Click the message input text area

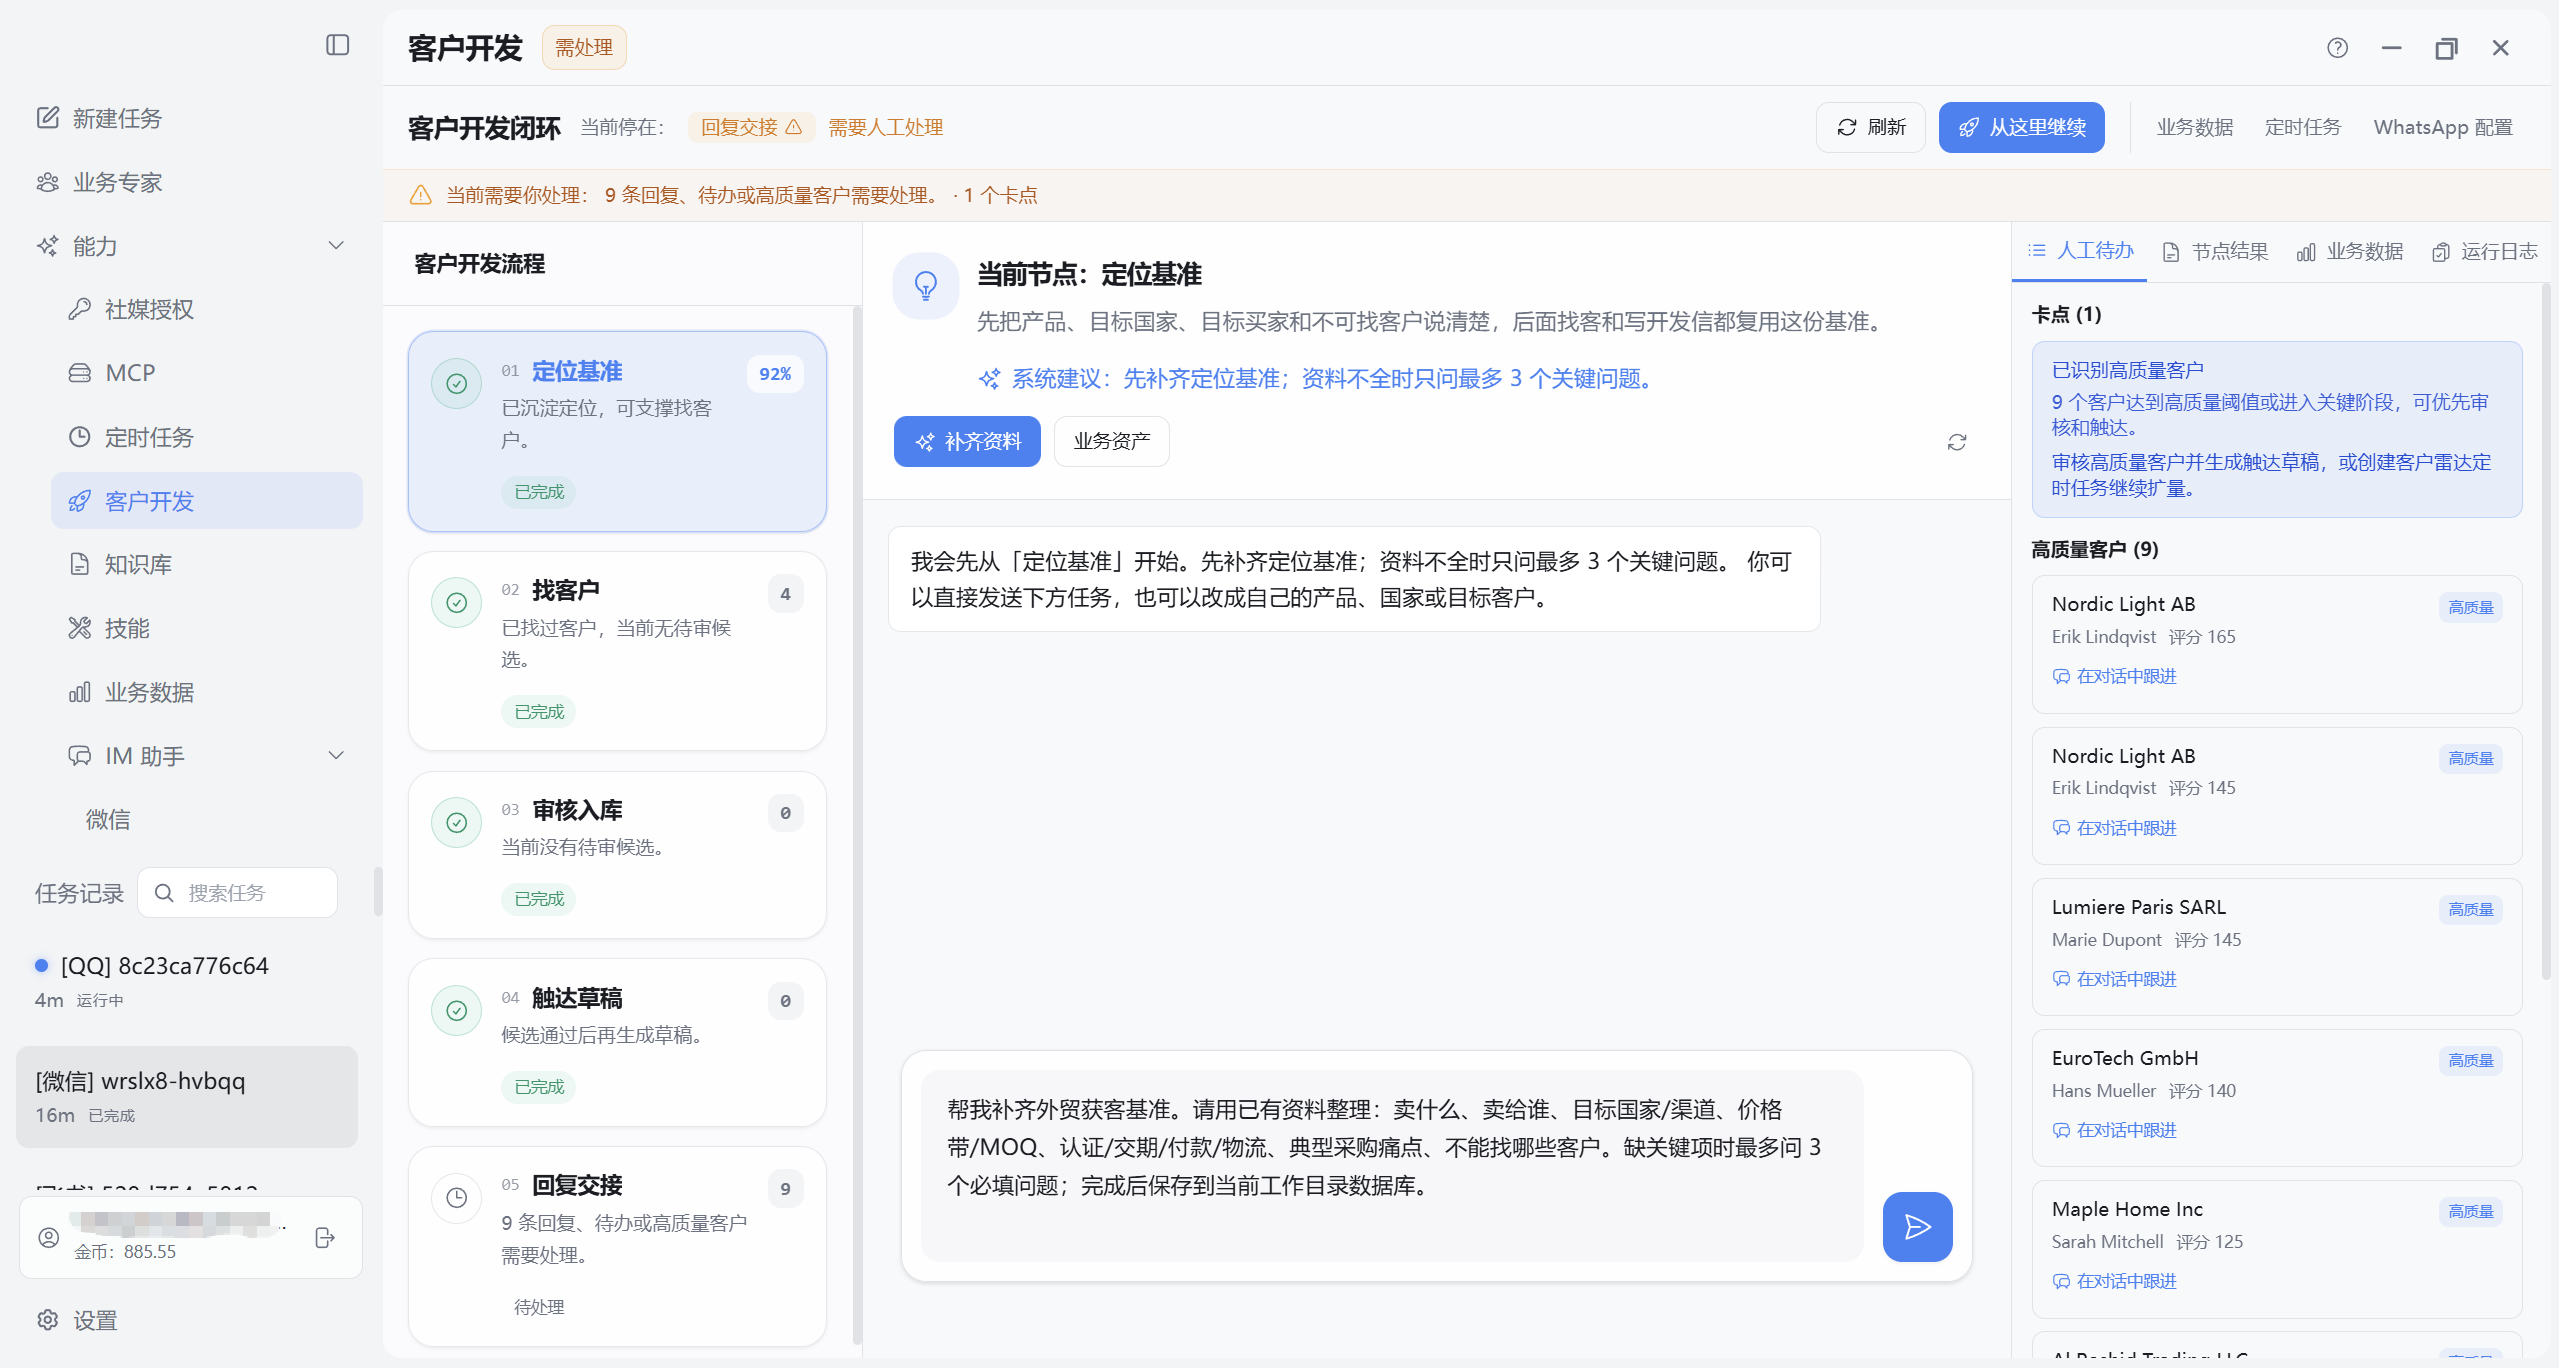[x=1391, y=1165]
